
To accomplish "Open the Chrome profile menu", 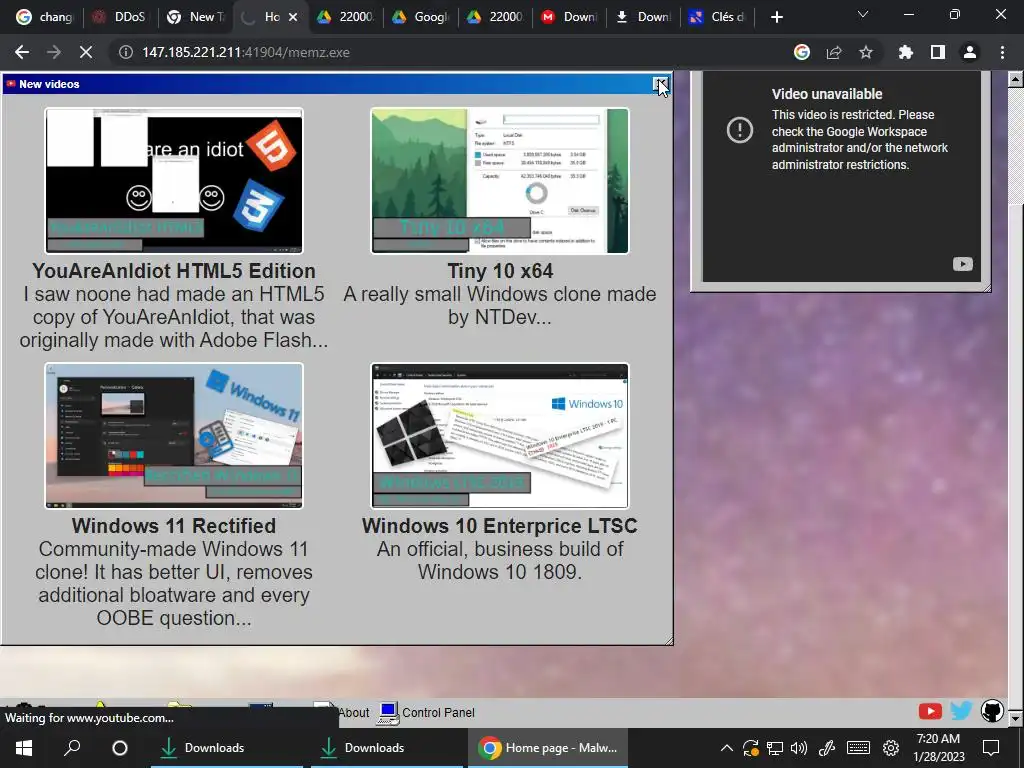I will [x=970, y=52].
